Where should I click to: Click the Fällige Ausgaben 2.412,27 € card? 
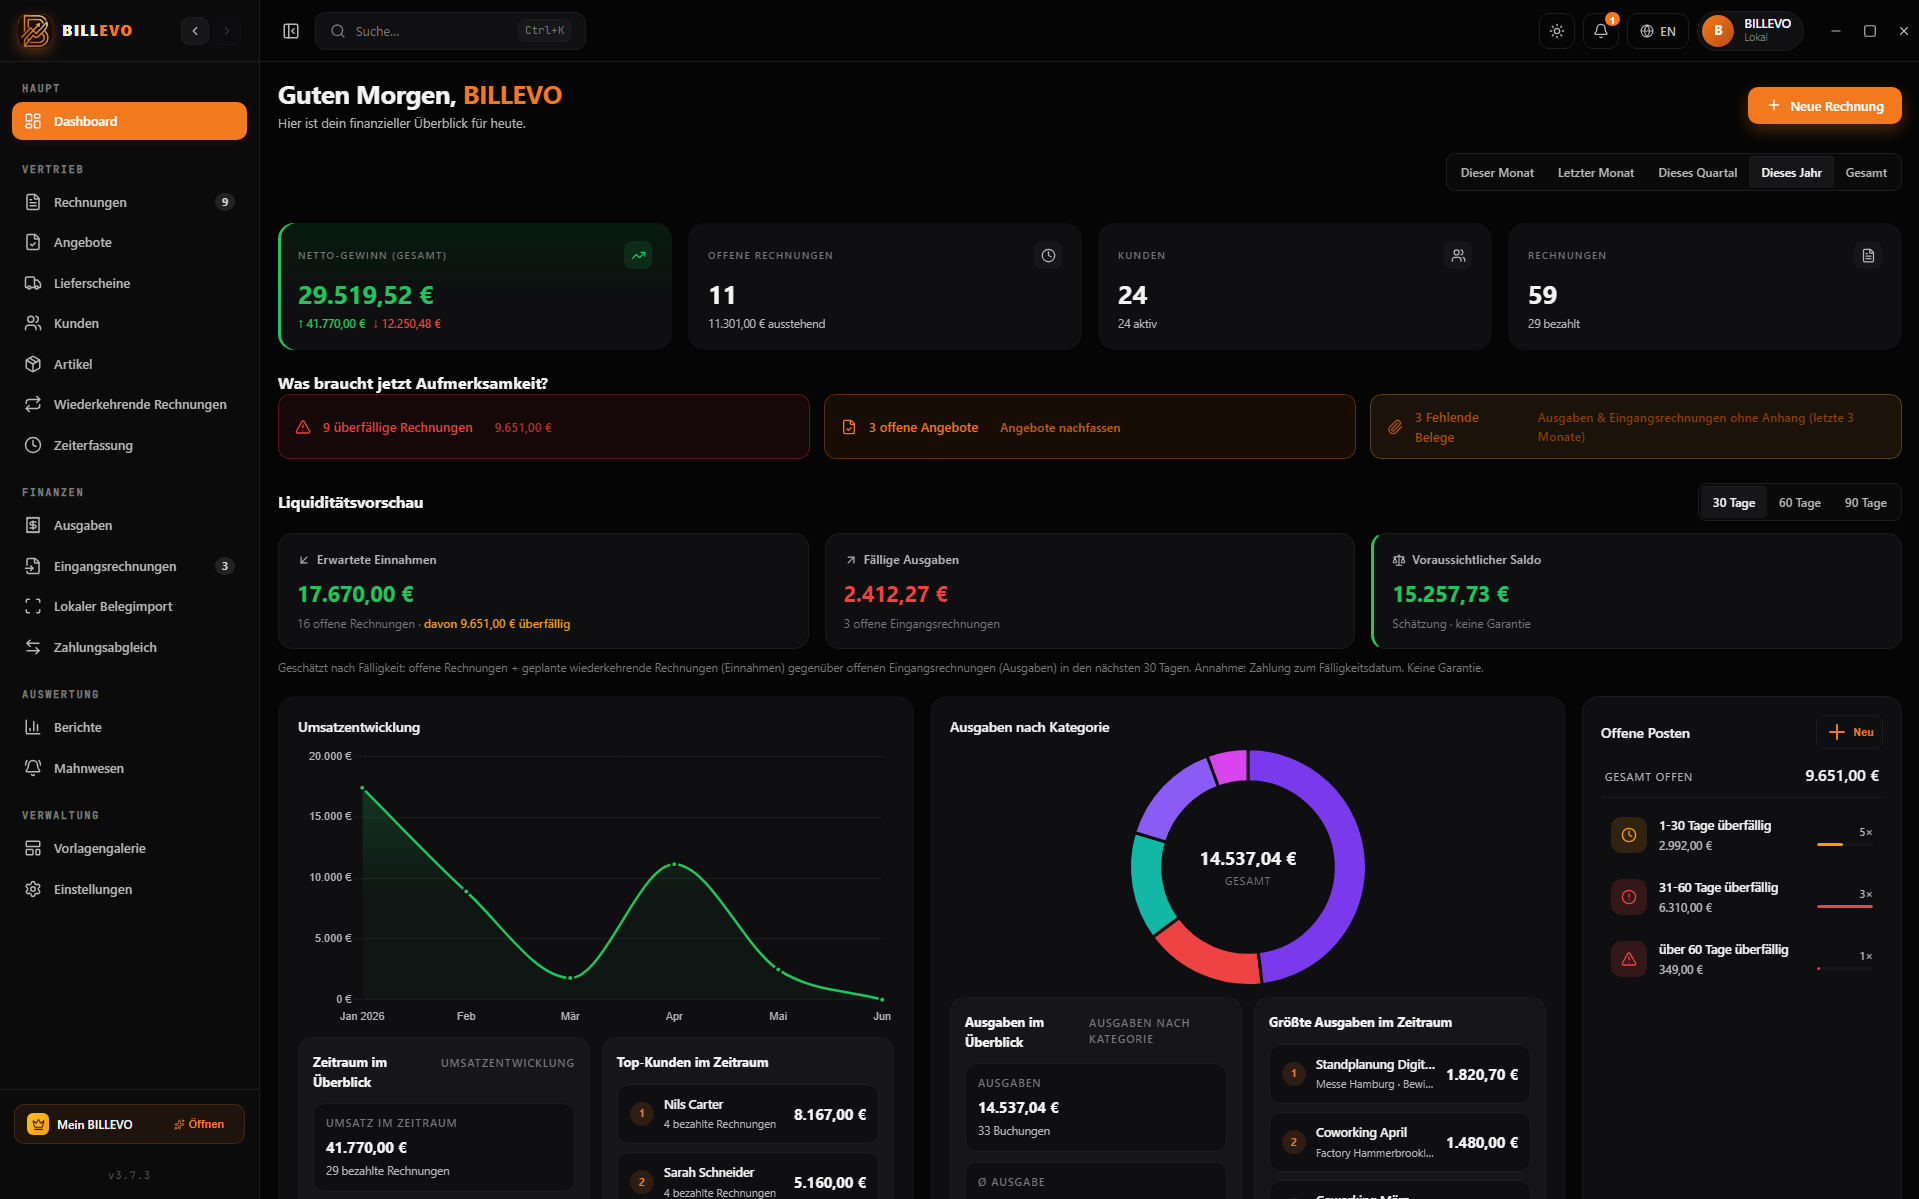click(x=1089, y=591)
